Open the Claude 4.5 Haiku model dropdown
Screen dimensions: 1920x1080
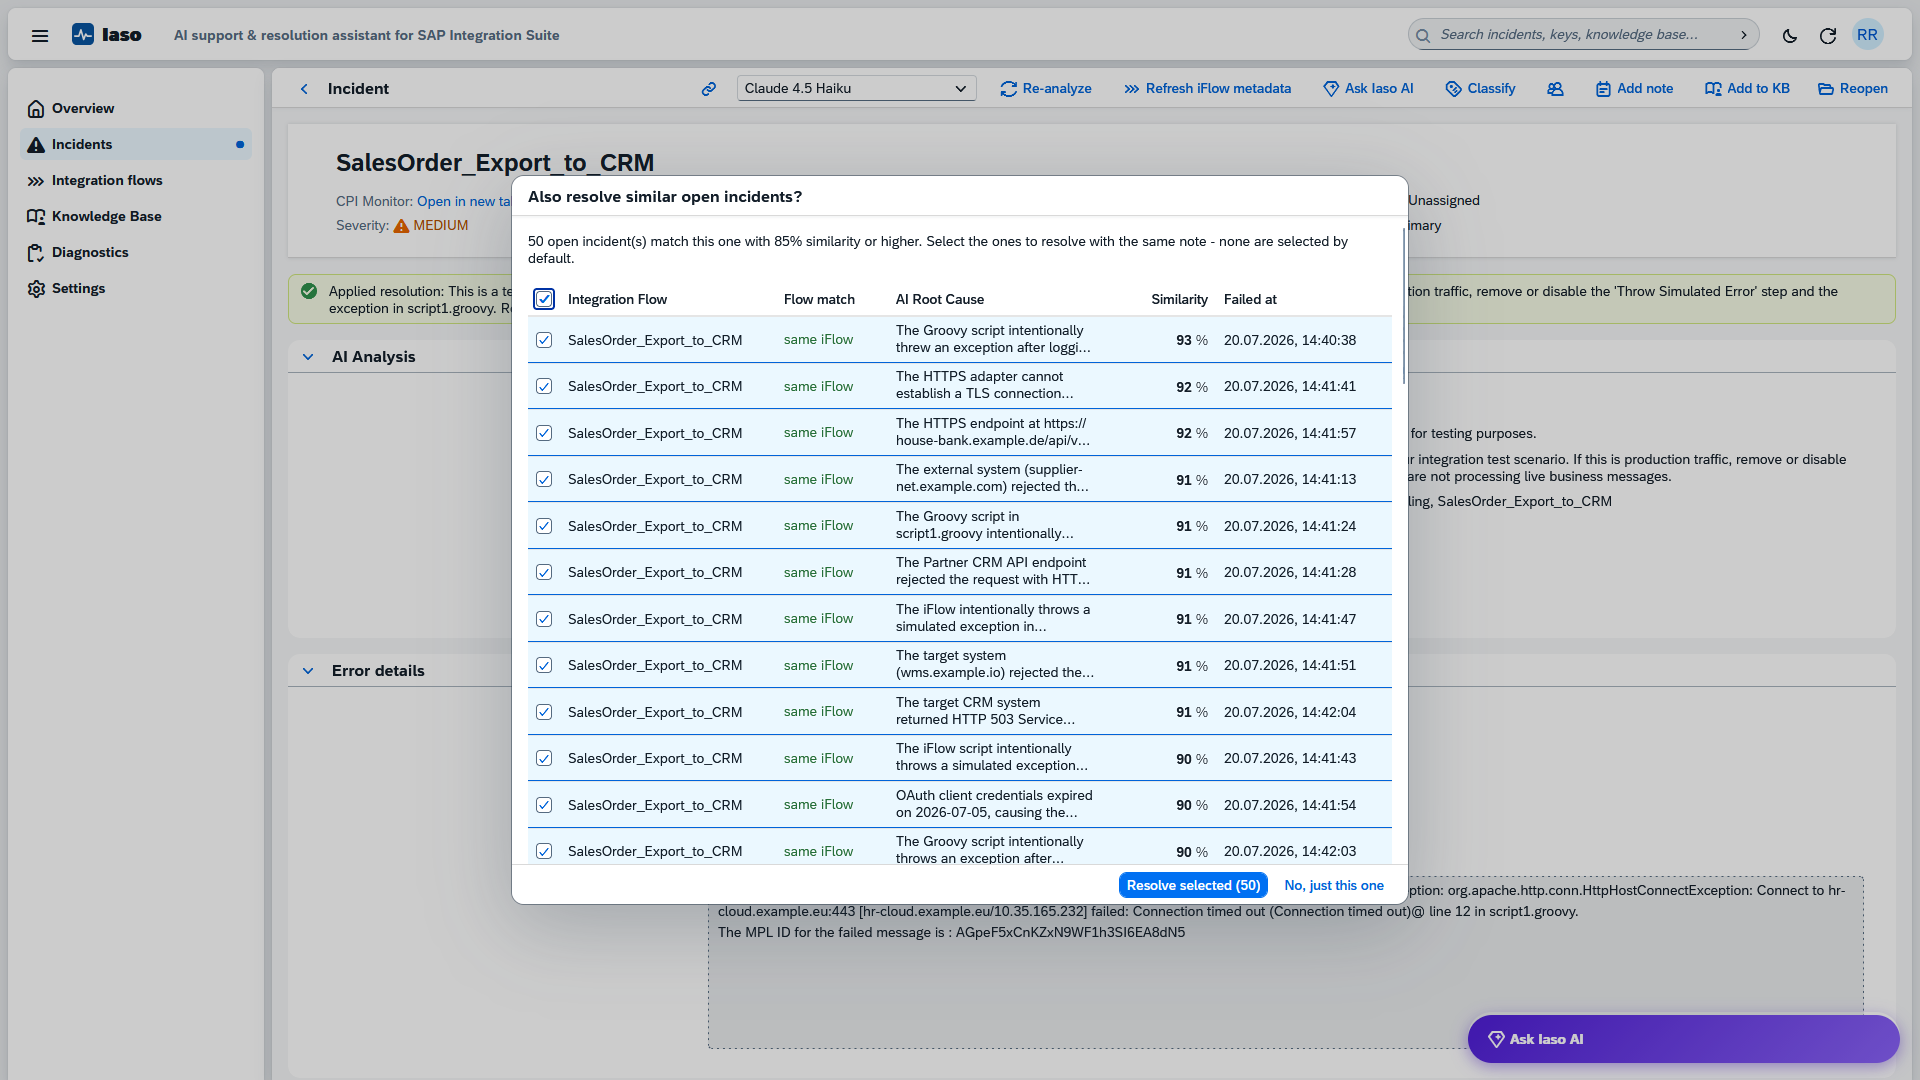click(856, 89)
